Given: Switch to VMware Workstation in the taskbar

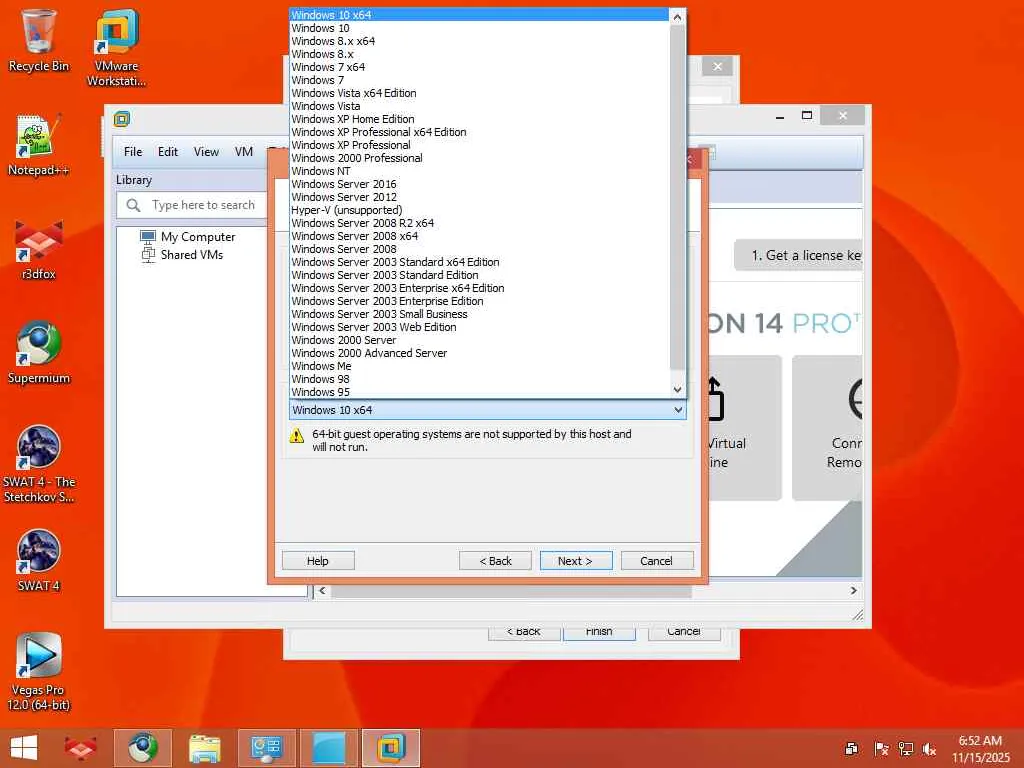Looking at the screenshot, I should pos(391,748).
